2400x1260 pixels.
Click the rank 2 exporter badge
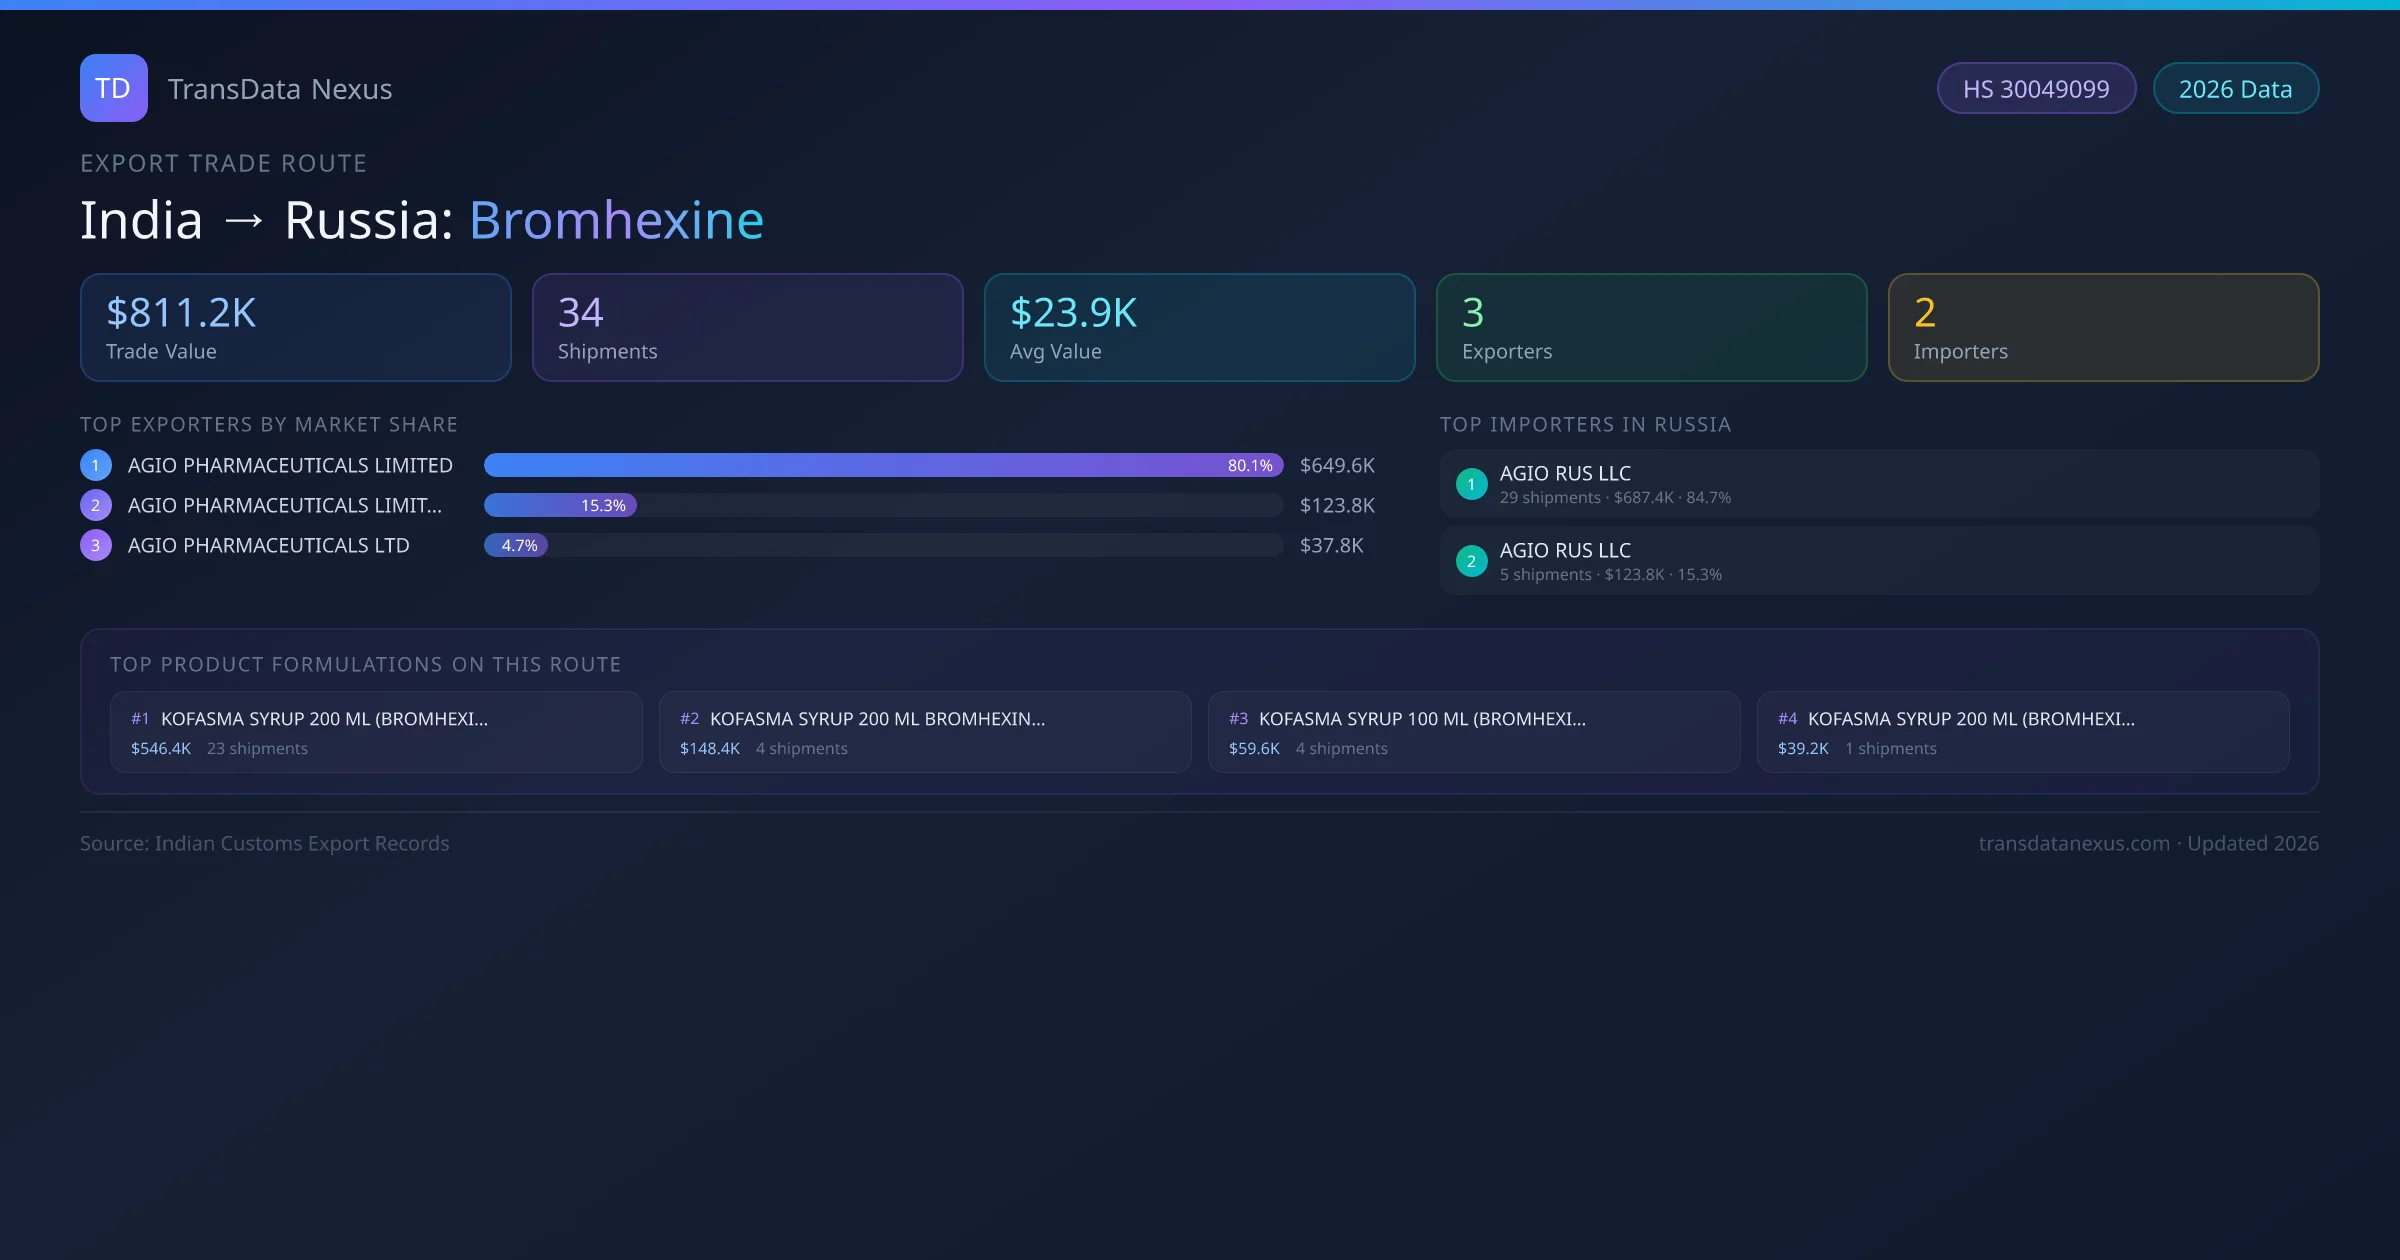[96, 505]
